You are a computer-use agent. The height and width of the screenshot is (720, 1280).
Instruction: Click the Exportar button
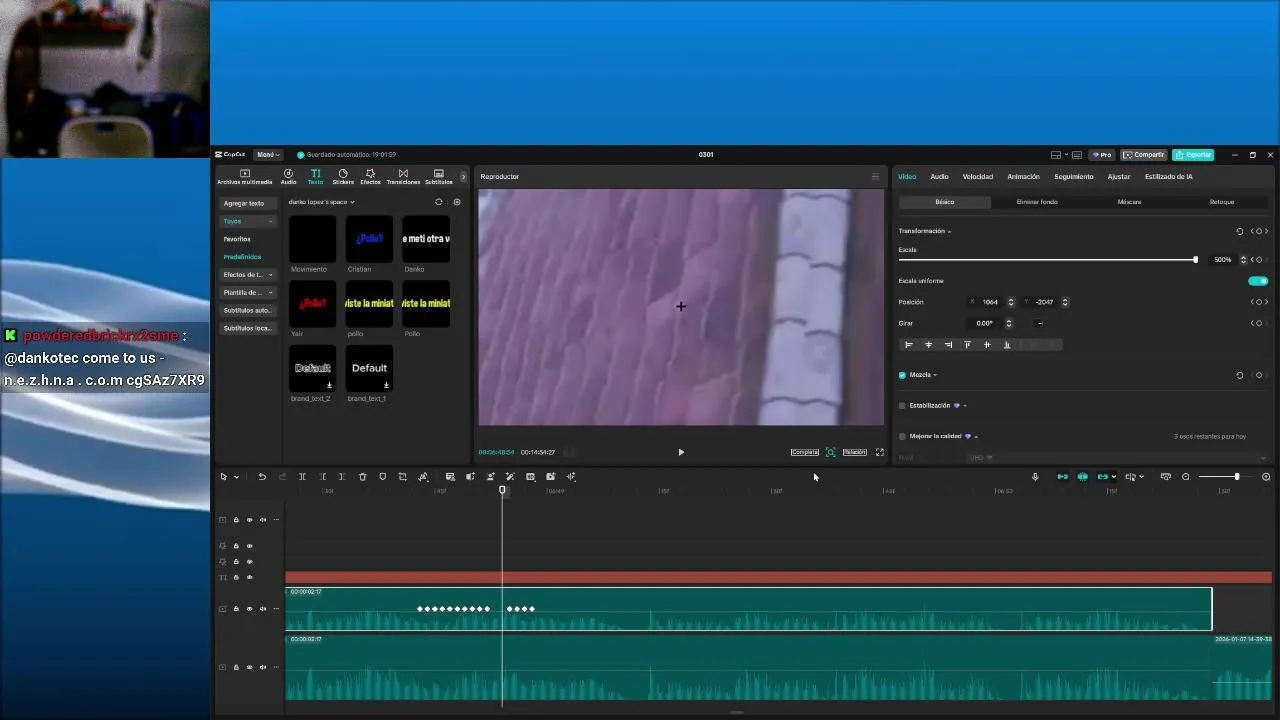click(1193, 155)
